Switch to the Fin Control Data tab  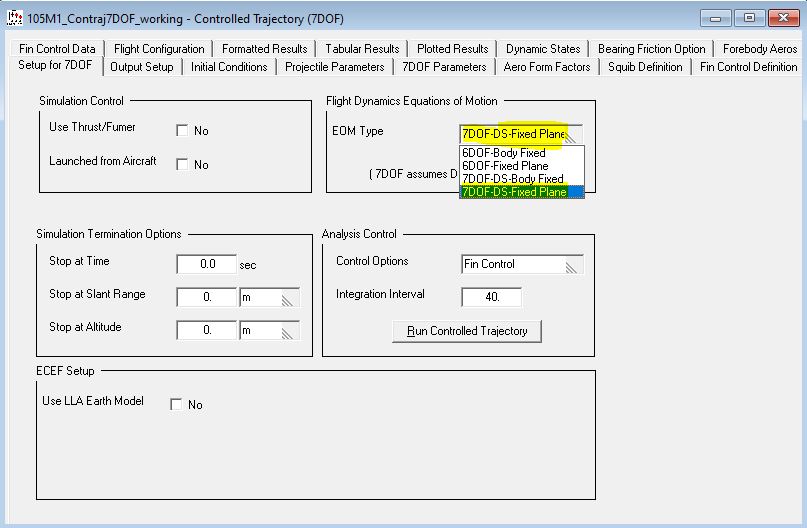(x=57, y=49)
